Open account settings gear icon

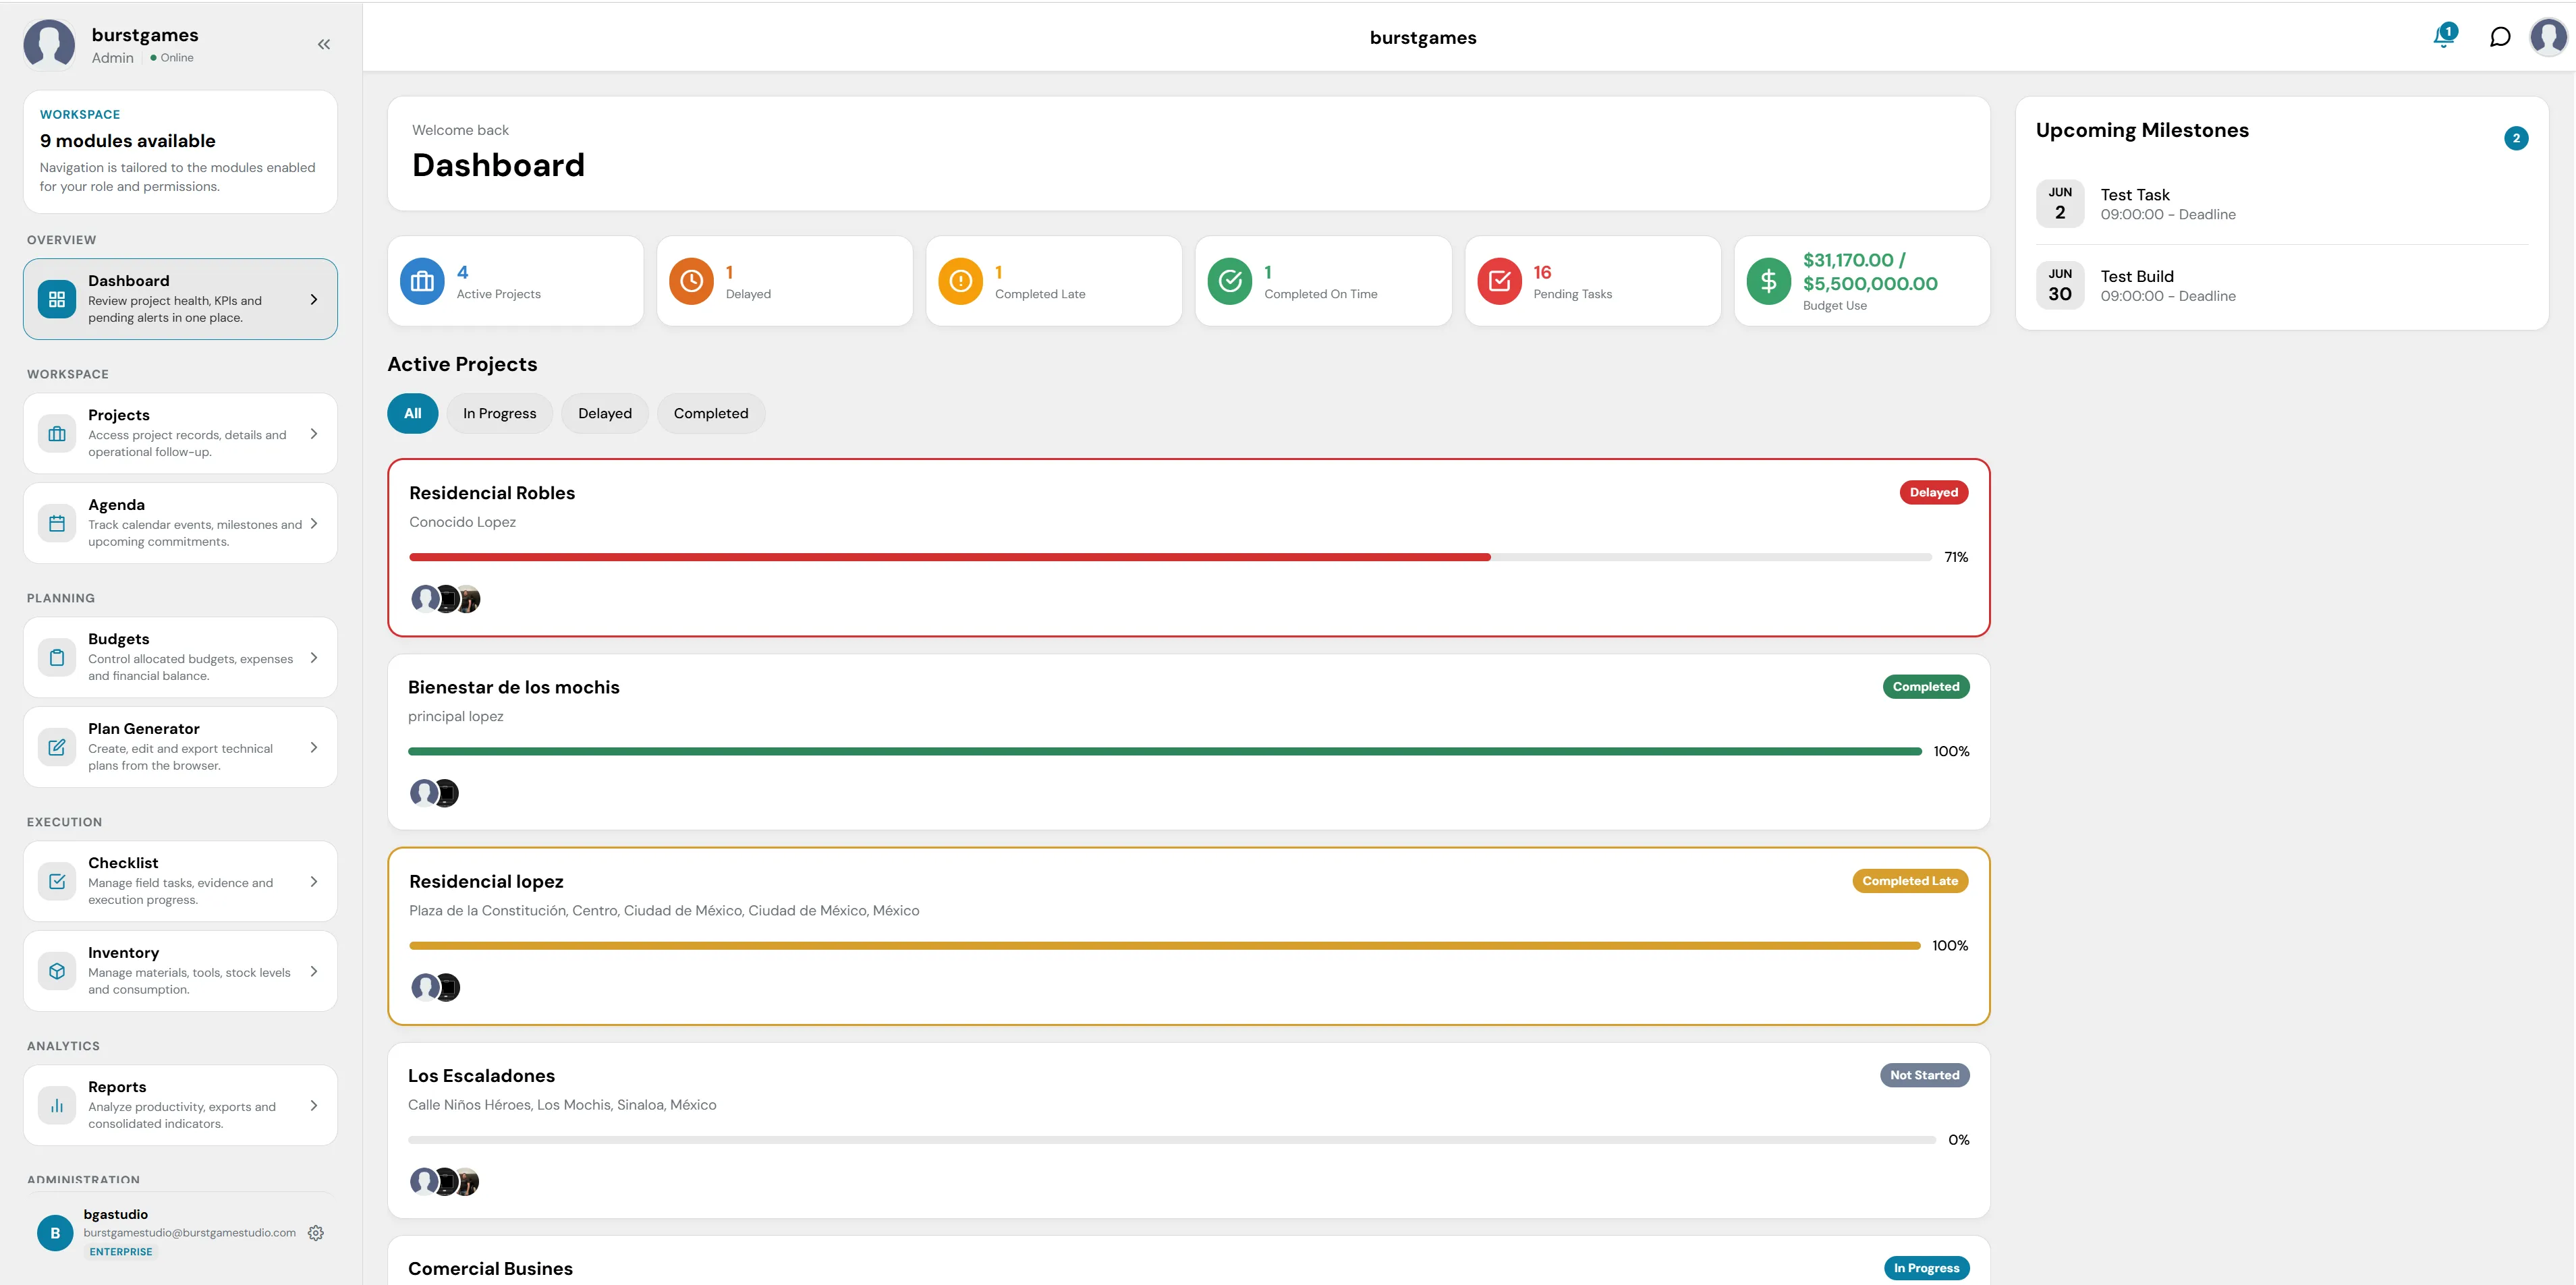(x=316, y=1232)
